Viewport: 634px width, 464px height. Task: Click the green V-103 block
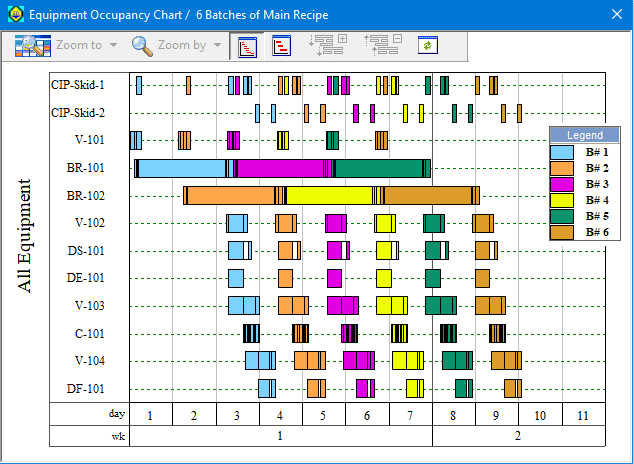[441, 306]
